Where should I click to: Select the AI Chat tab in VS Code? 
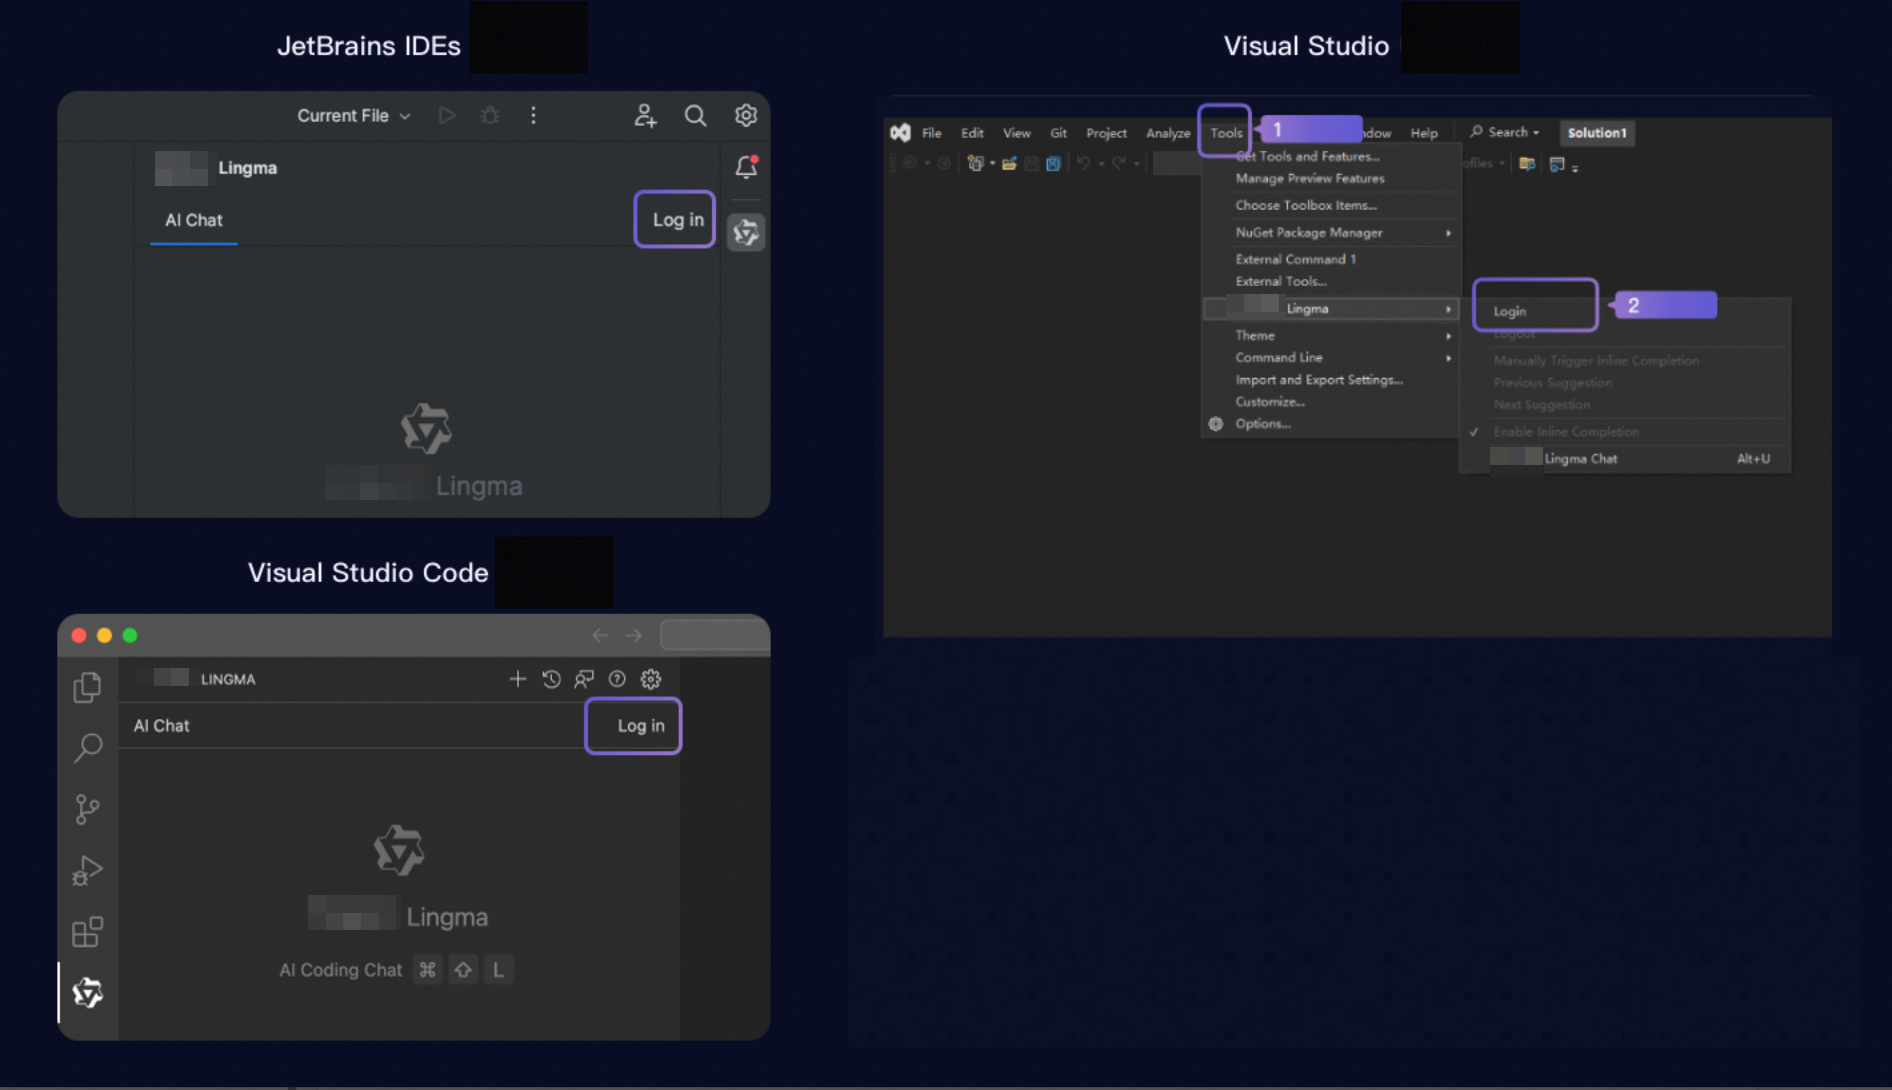162,726
